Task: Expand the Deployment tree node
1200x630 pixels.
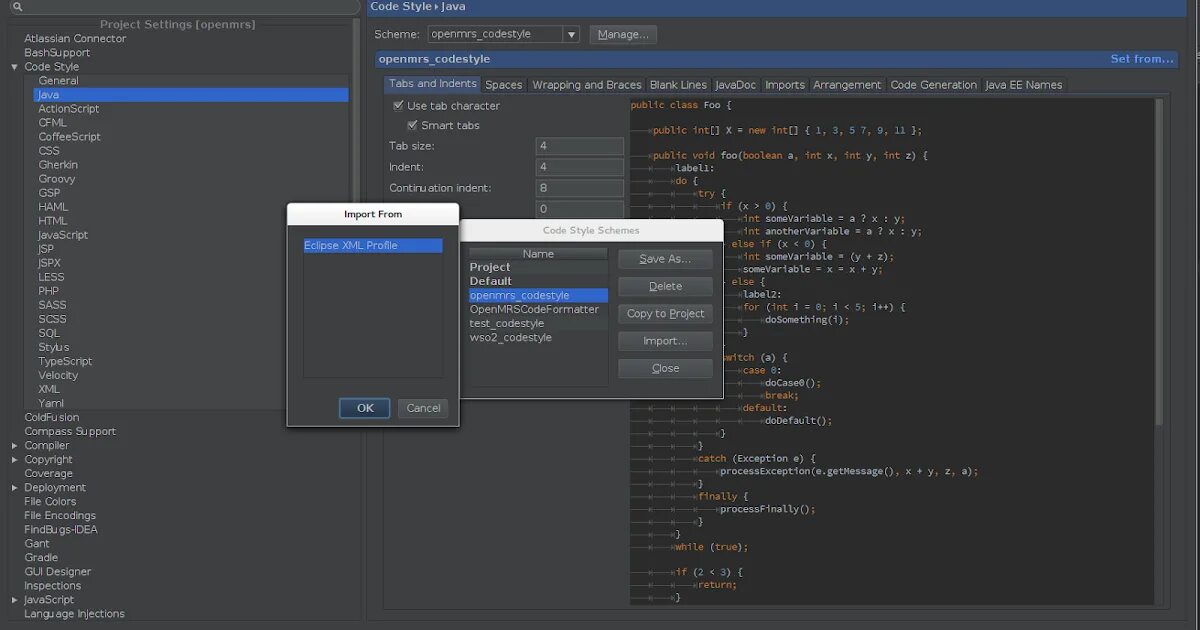Action: [15, 488]
